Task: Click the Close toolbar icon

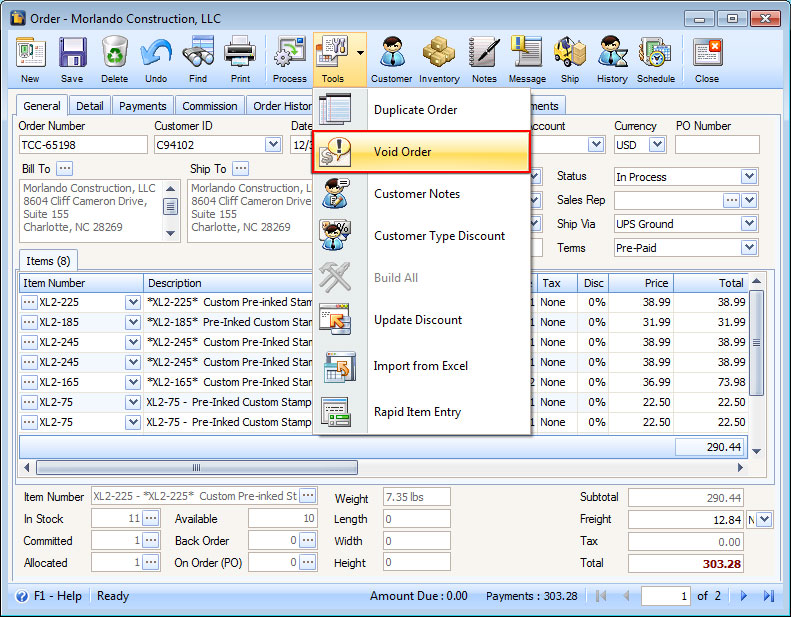Action: tap(707, 59)
